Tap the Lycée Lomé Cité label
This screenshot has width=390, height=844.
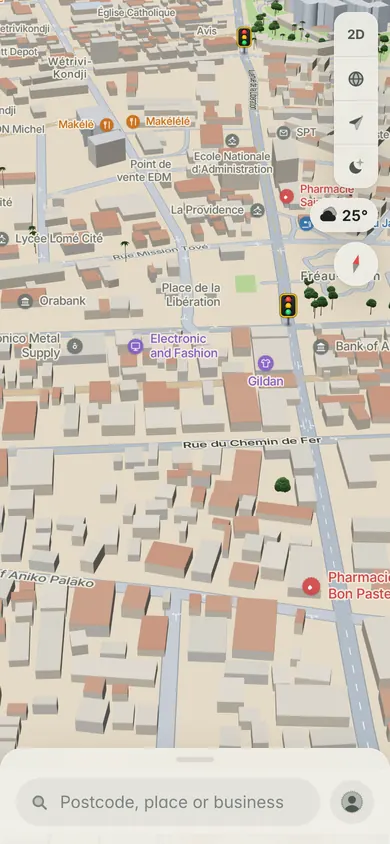[x=59, y=238]
